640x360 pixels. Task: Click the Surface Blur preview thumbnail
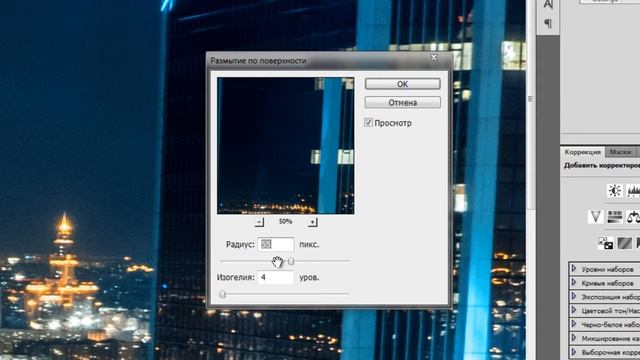pos(286,146)
